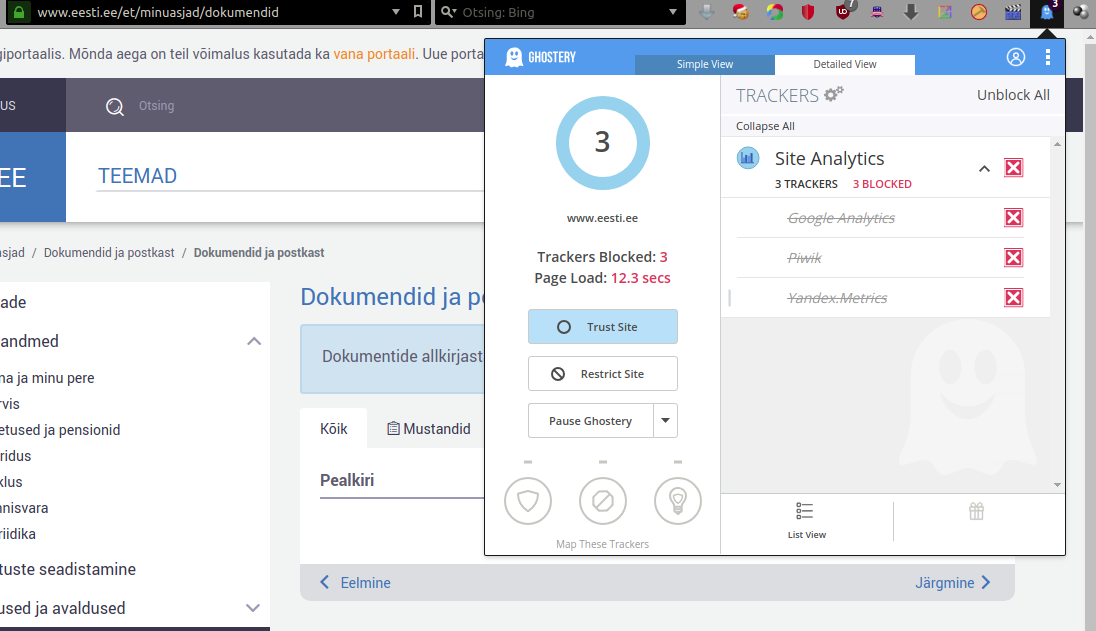Switch to Ghostery Simple View tab
This screenshot has width=1096, height=631.
(705, 64)
